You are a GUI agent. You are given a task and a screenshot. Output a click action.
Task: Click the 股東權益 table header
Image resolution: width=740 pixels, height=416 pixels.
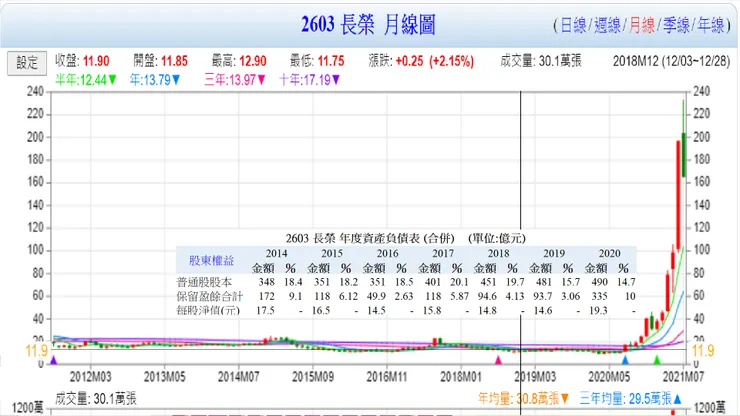(x=211, y=260)
